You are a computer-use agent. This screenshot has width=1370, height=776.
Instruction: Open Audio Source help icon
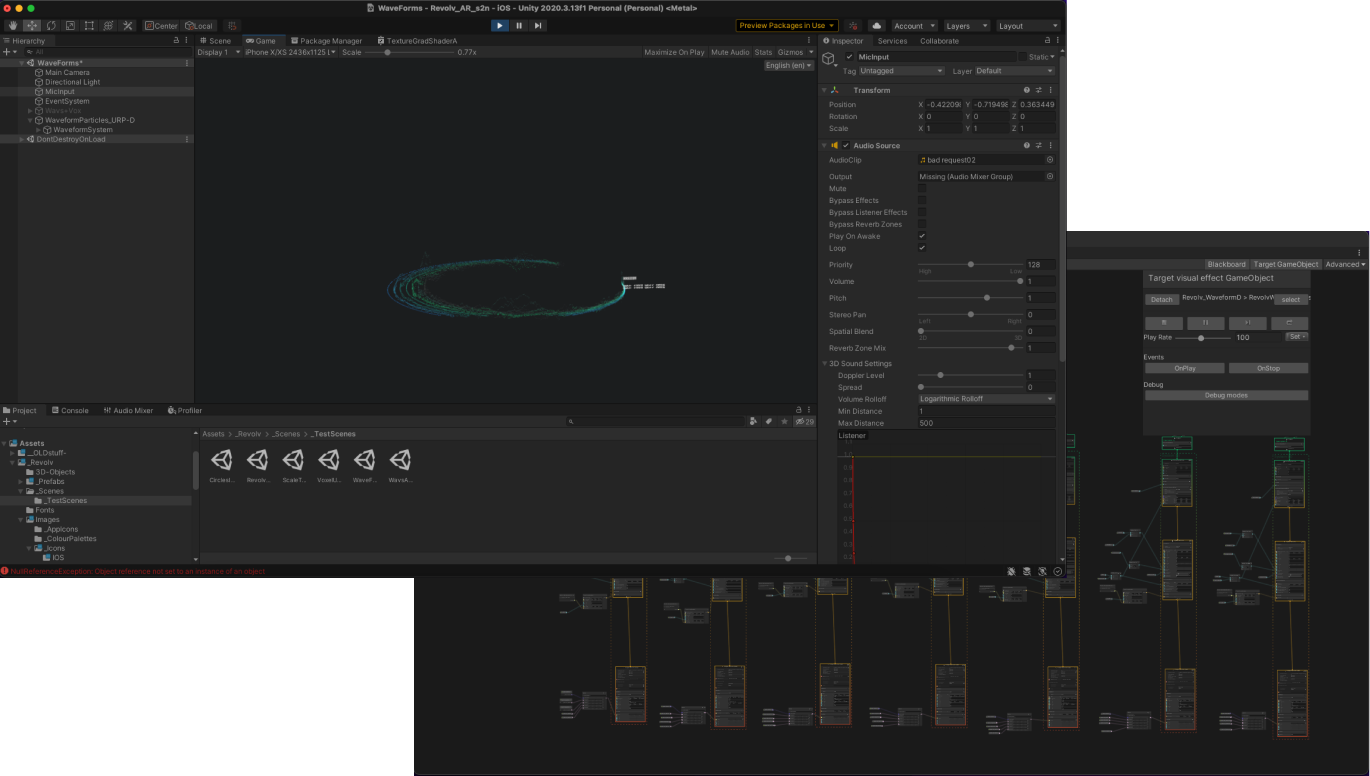[1026, 145]
